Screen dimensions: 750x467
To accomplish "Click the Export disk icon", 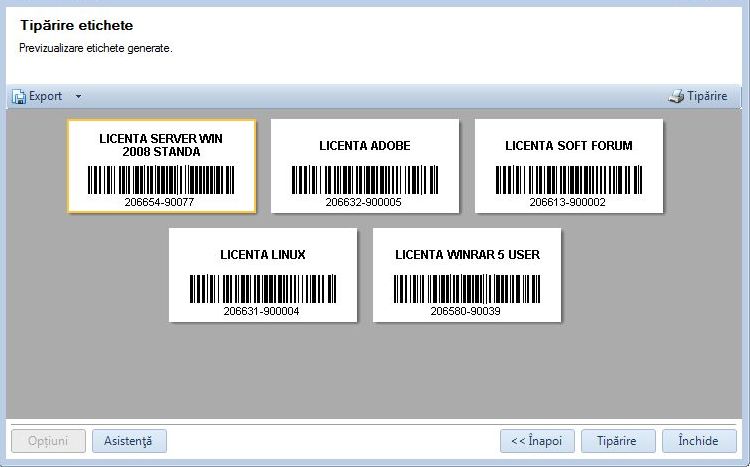I will [19, 97].
